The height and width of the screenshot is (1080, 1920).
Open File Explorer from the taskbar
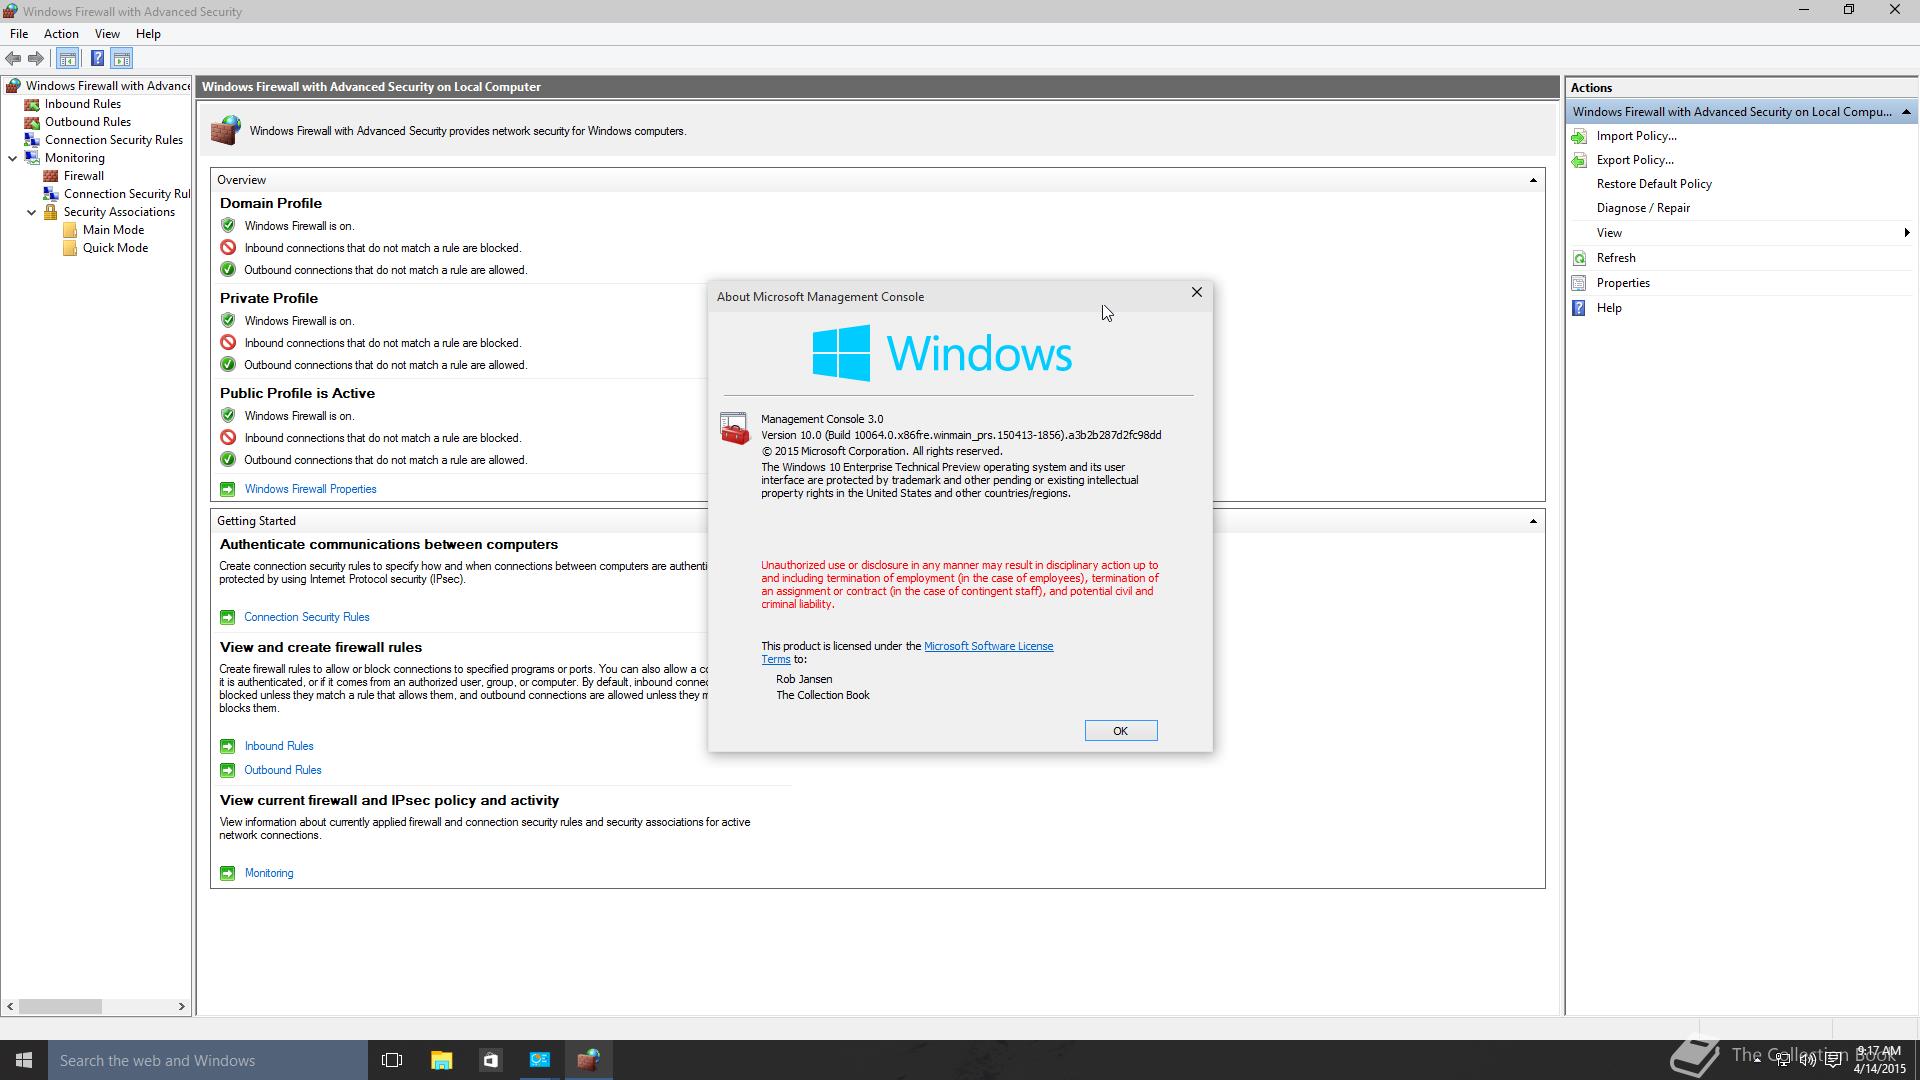[441, 1060]
